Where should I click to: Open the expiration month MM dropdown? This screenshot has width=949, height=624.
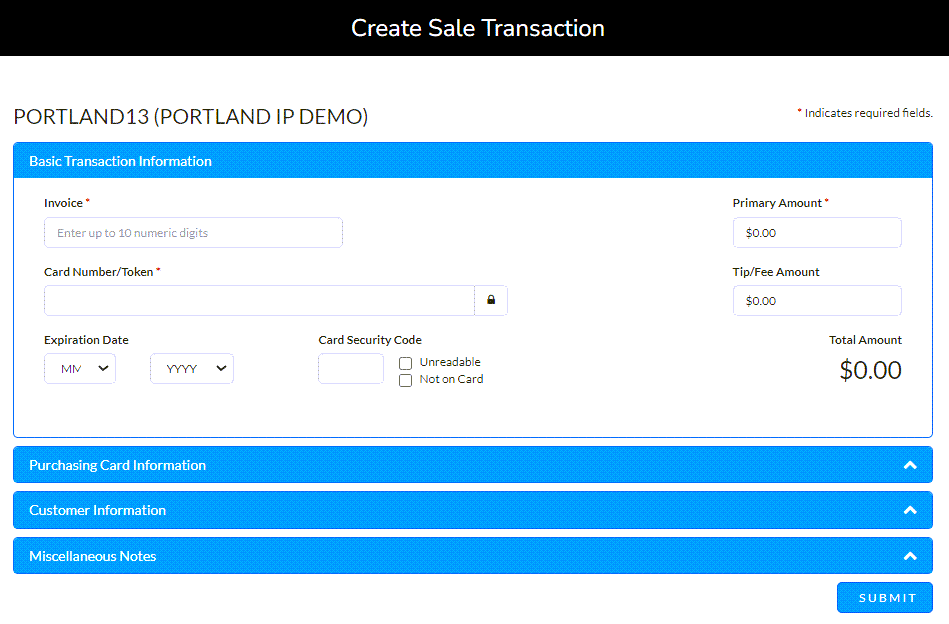79,368
